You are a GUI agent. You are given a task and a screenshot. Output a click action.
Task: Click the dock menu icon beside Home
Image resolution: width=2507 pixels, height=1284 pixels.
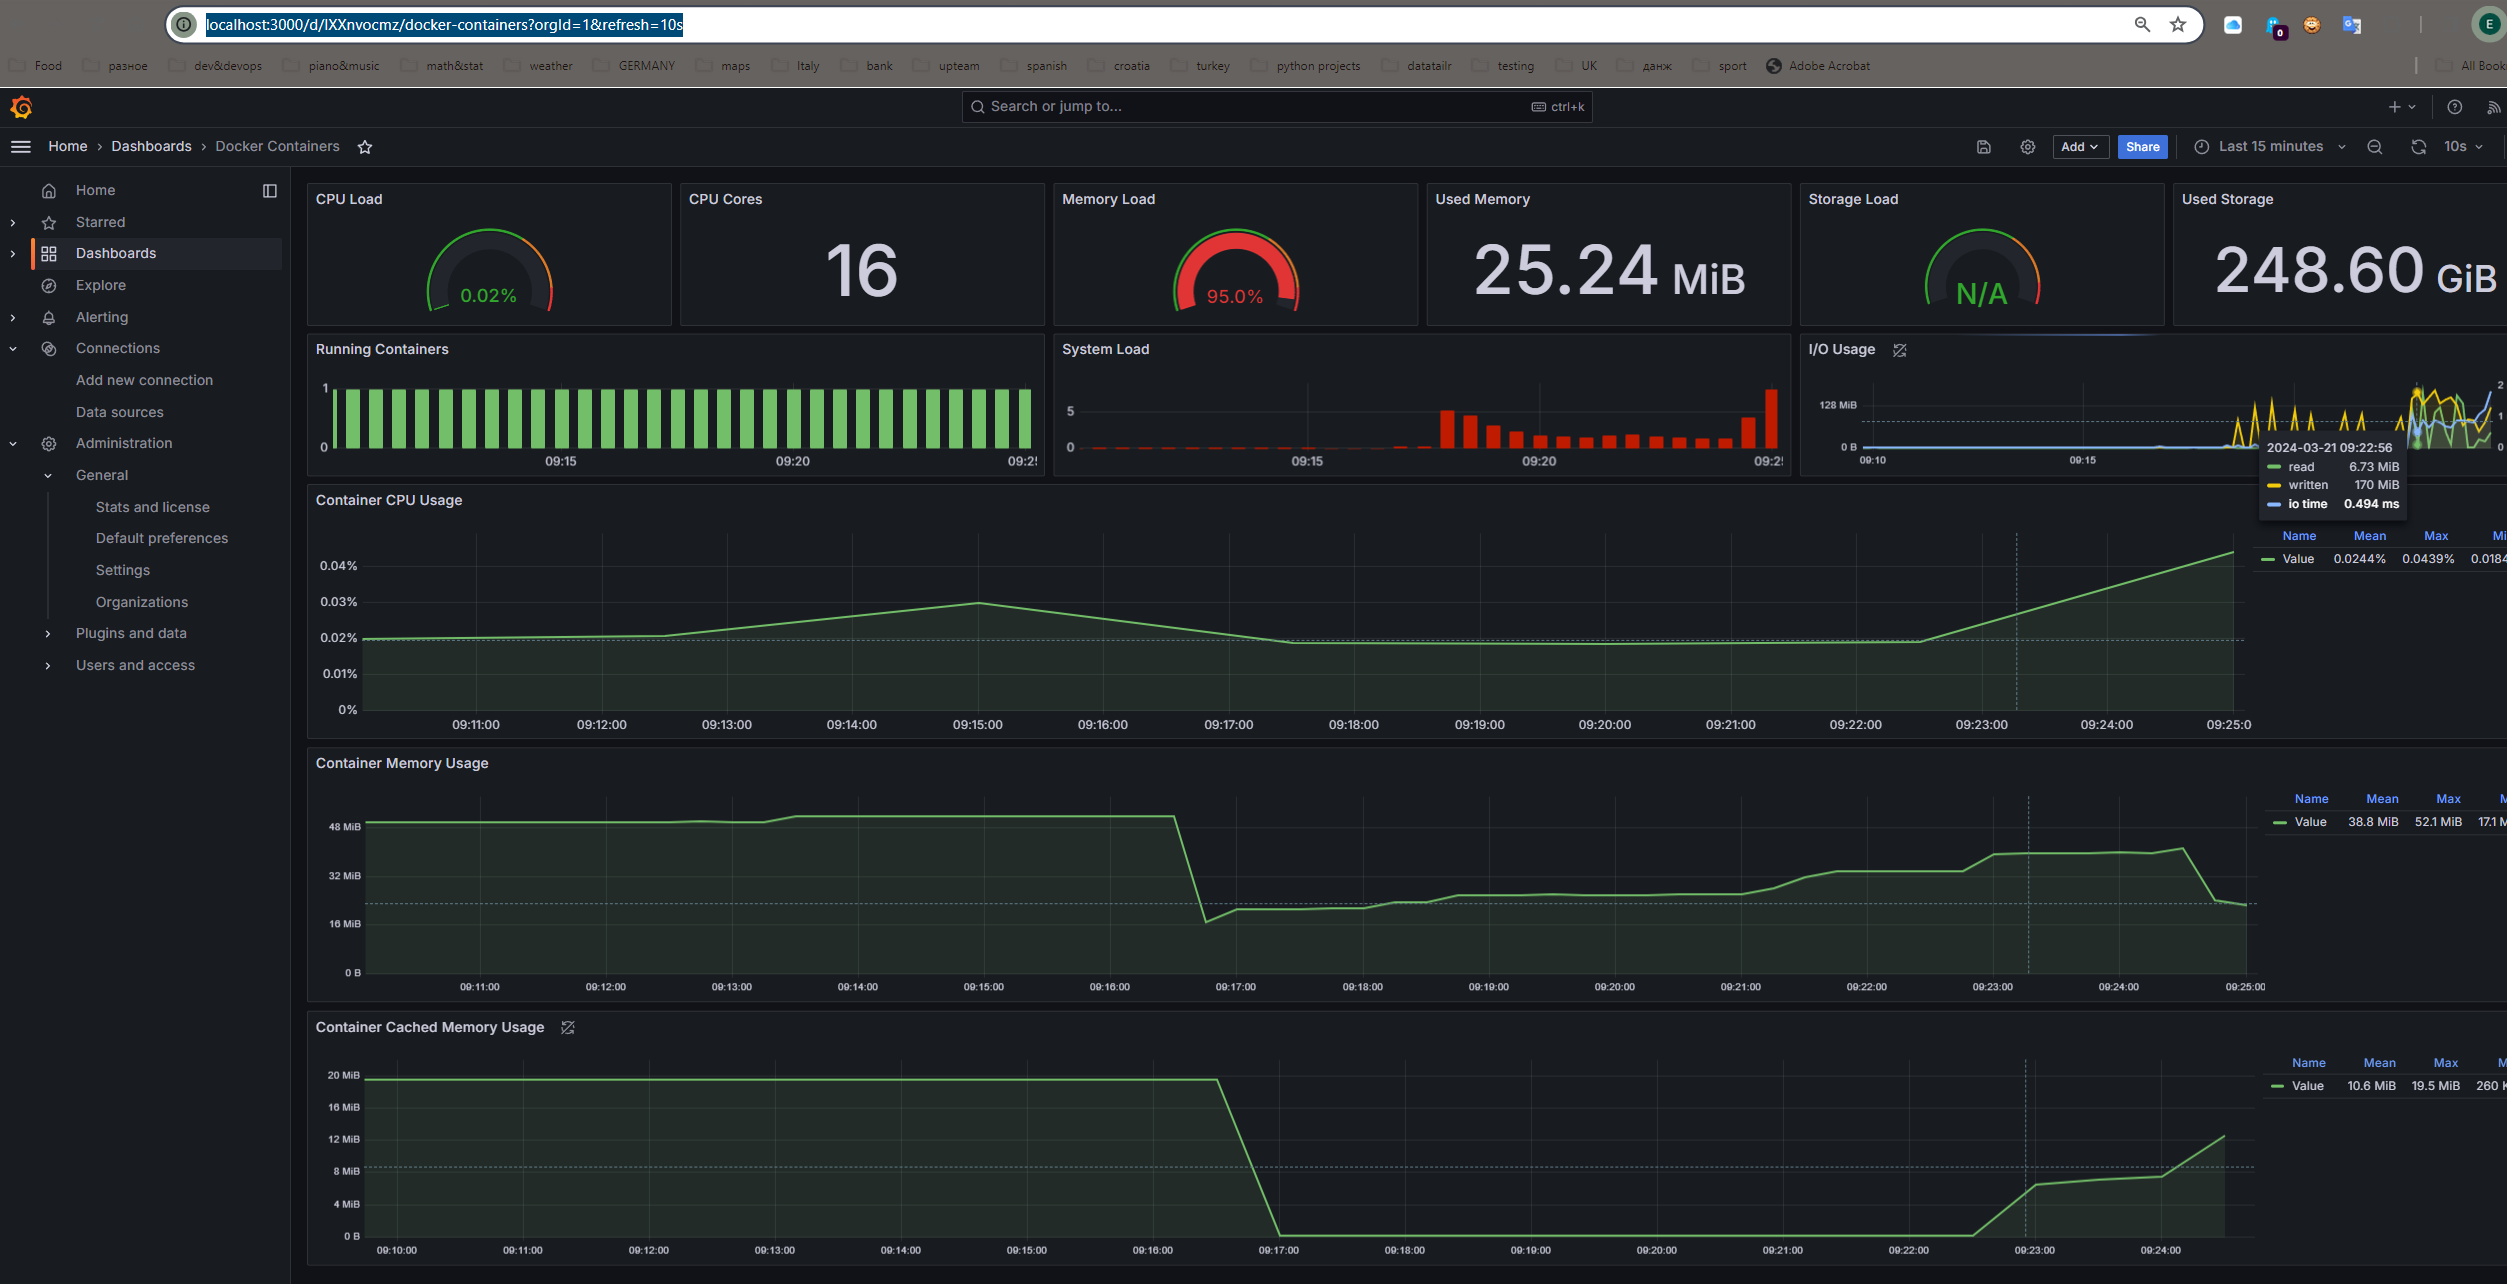270,191
